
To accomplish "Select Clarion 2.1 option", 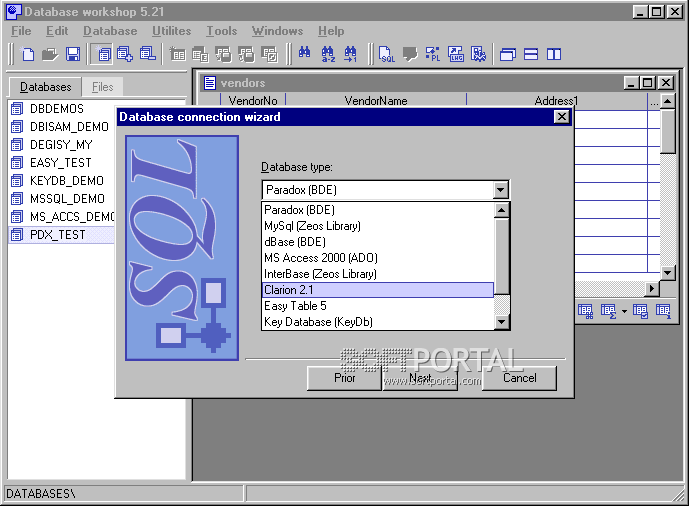I will [x=378, y=290].
